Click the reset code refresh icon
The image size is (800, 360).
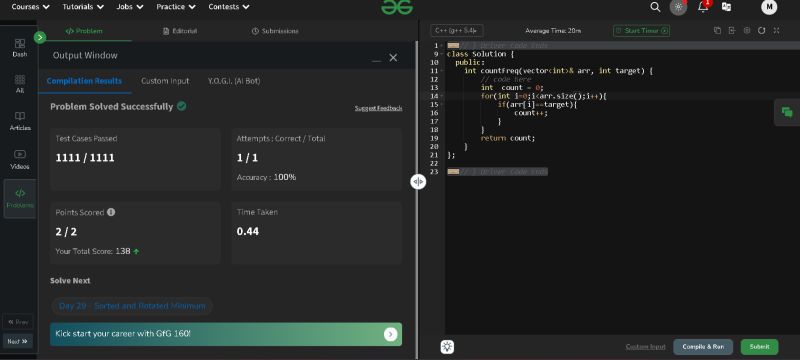(x=761, y=31)
